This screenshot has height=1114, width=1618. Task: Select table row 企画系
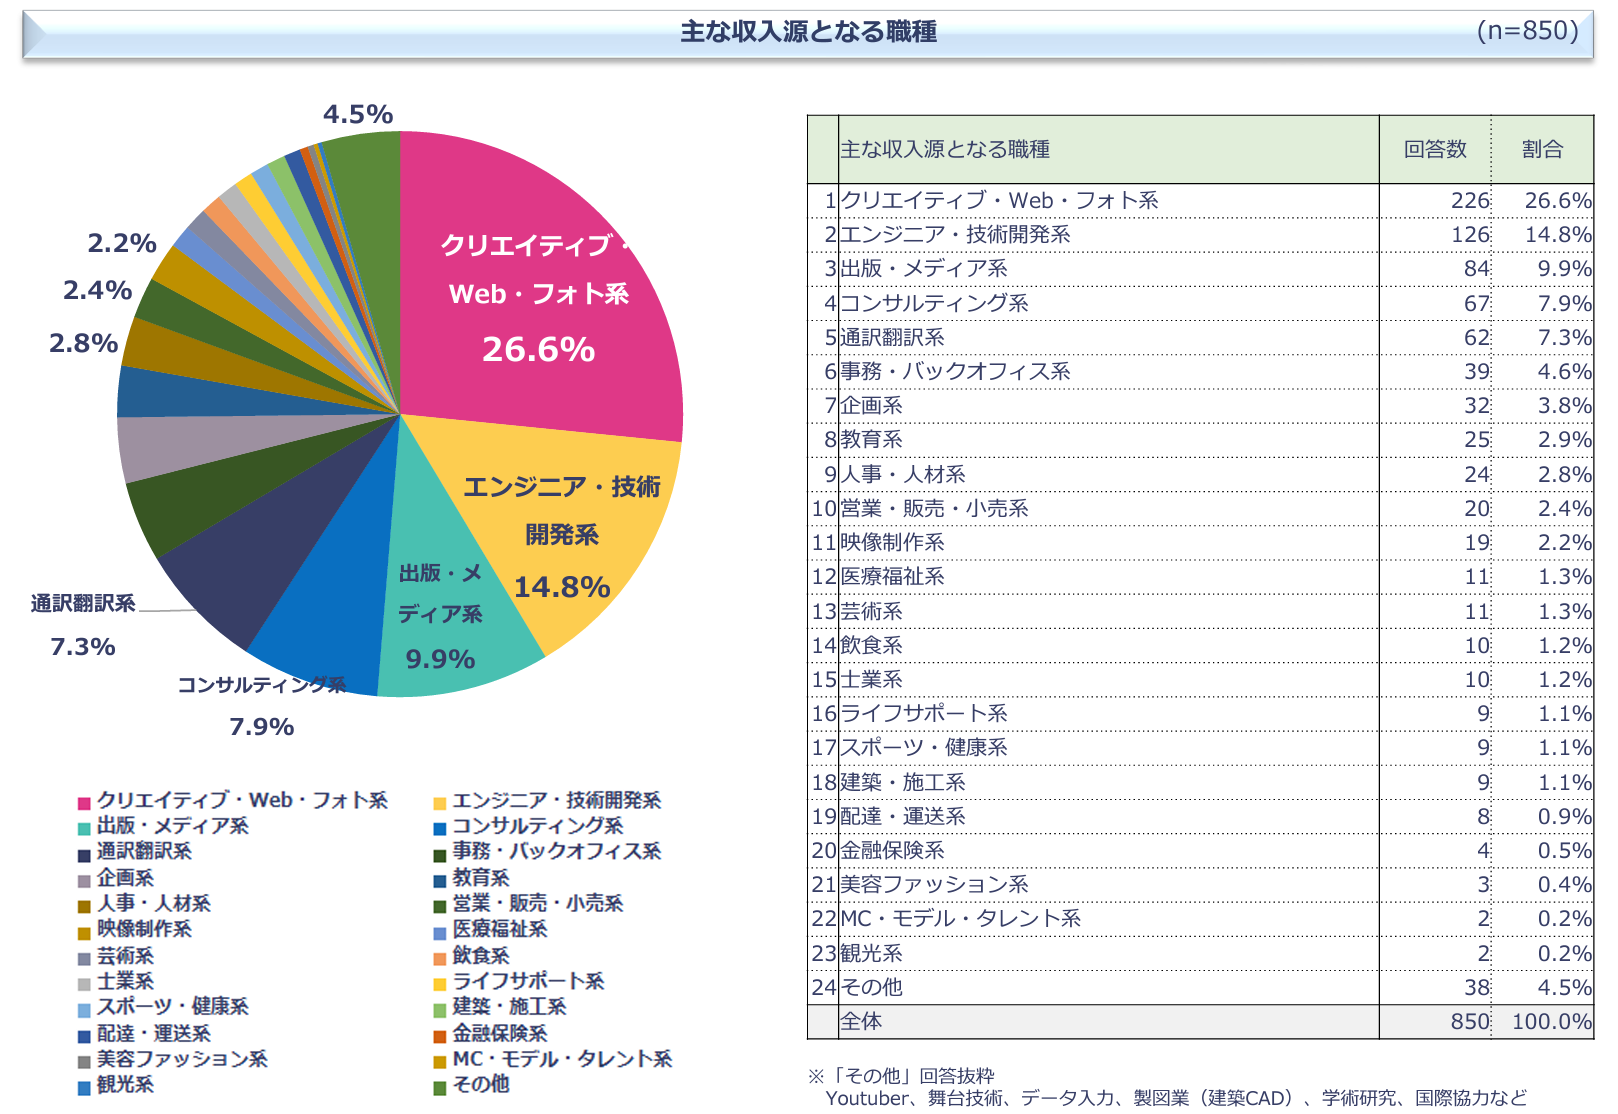[x=1200, y=406]
